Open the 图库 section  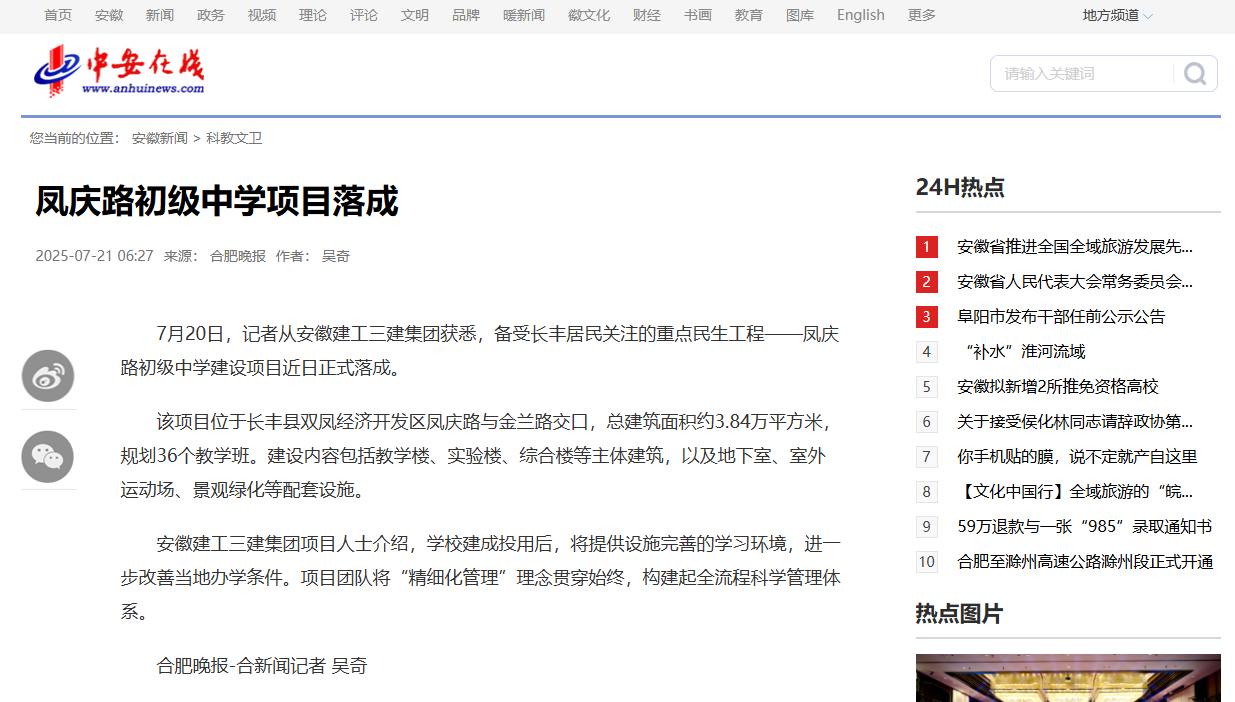[800, 15]
